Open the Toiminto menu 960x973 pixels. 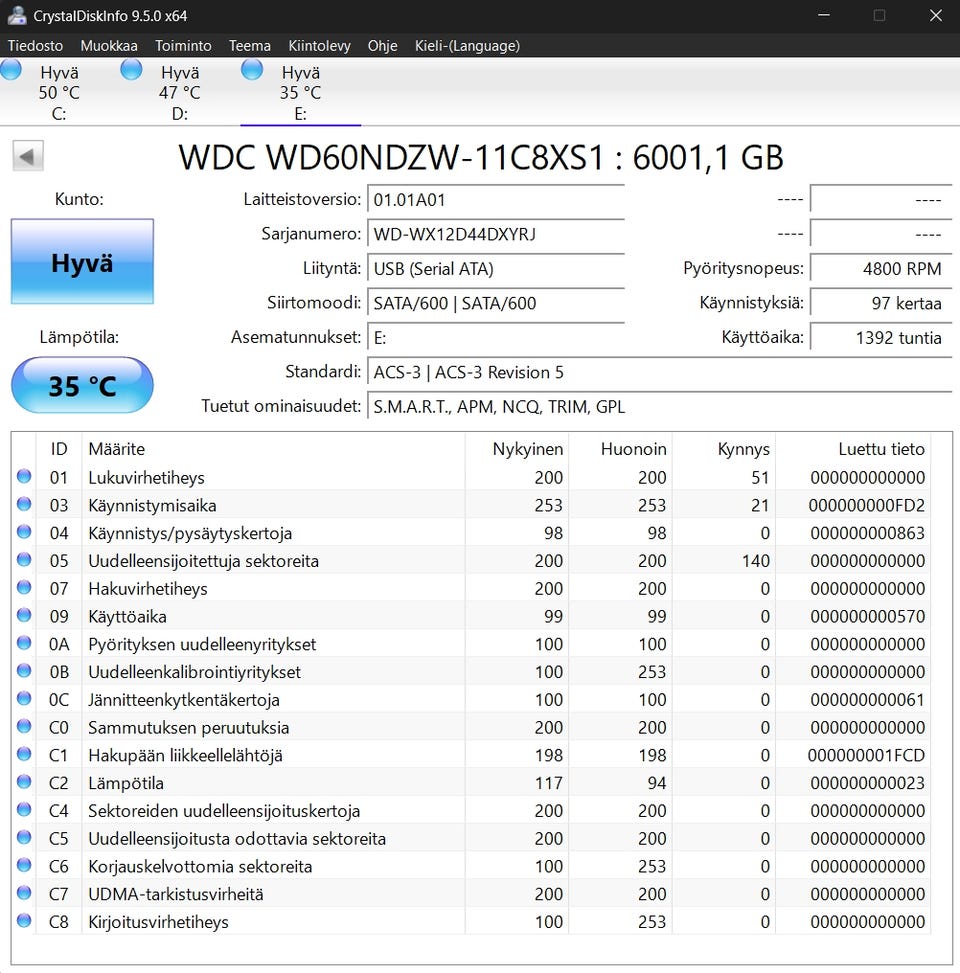pos(183,46)
